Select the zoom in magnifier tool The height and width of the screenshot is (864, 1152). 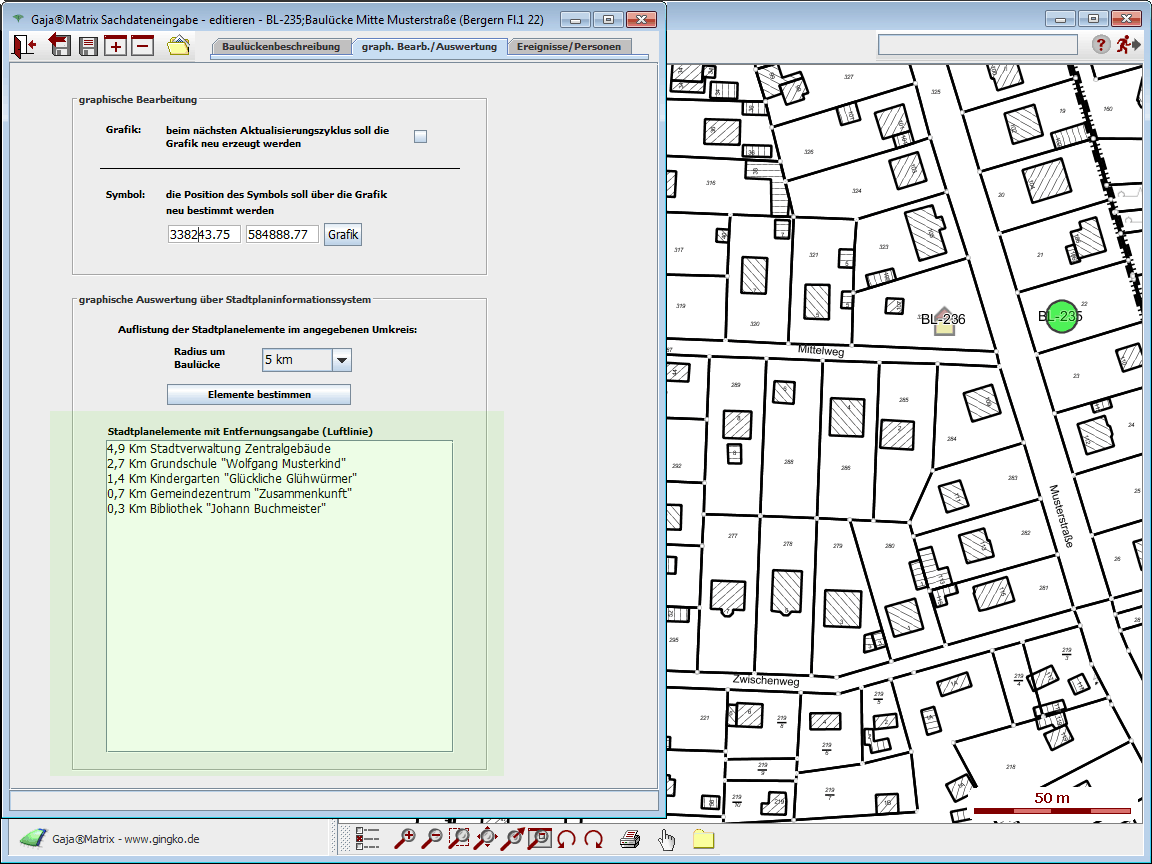click(x=405, y=839)
